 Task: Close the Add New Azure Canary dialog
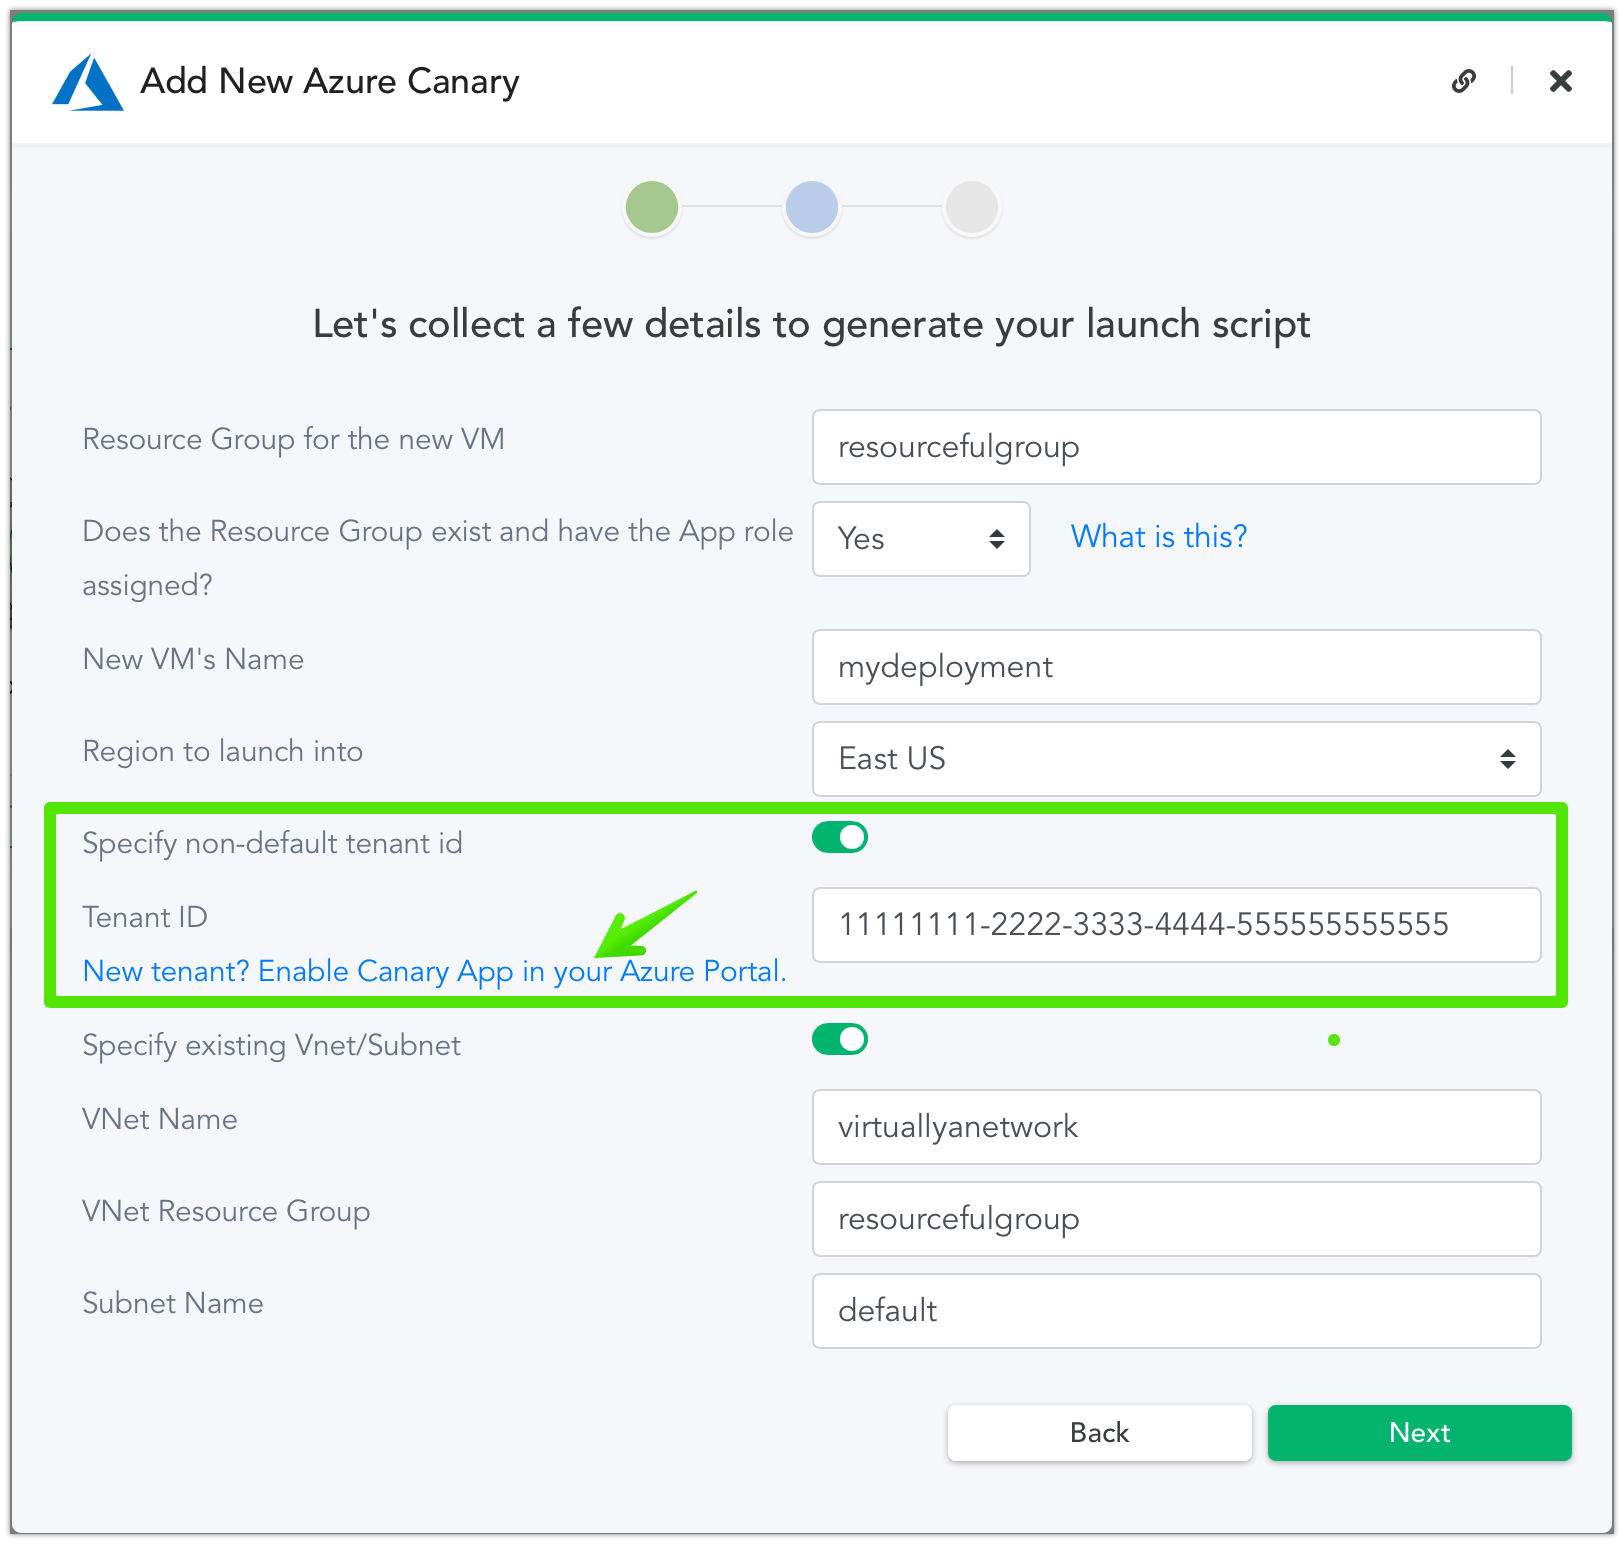[1560, 81]
